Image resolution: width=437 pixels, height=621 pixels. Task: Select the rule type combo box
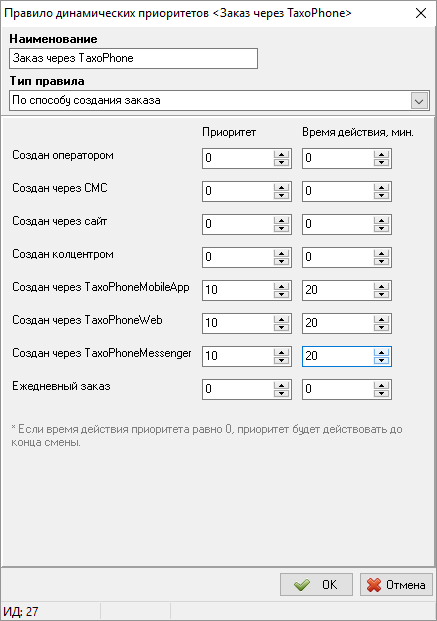(219, 101)
